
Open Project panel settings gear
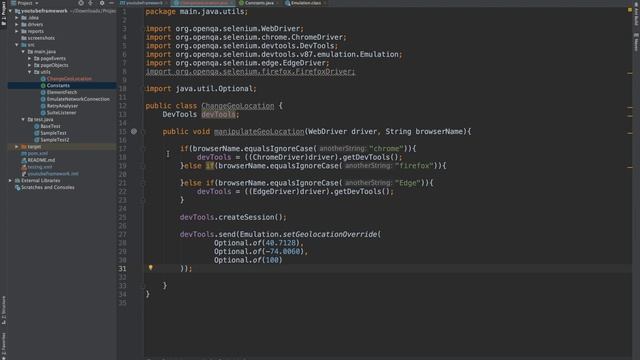(102, 3)
